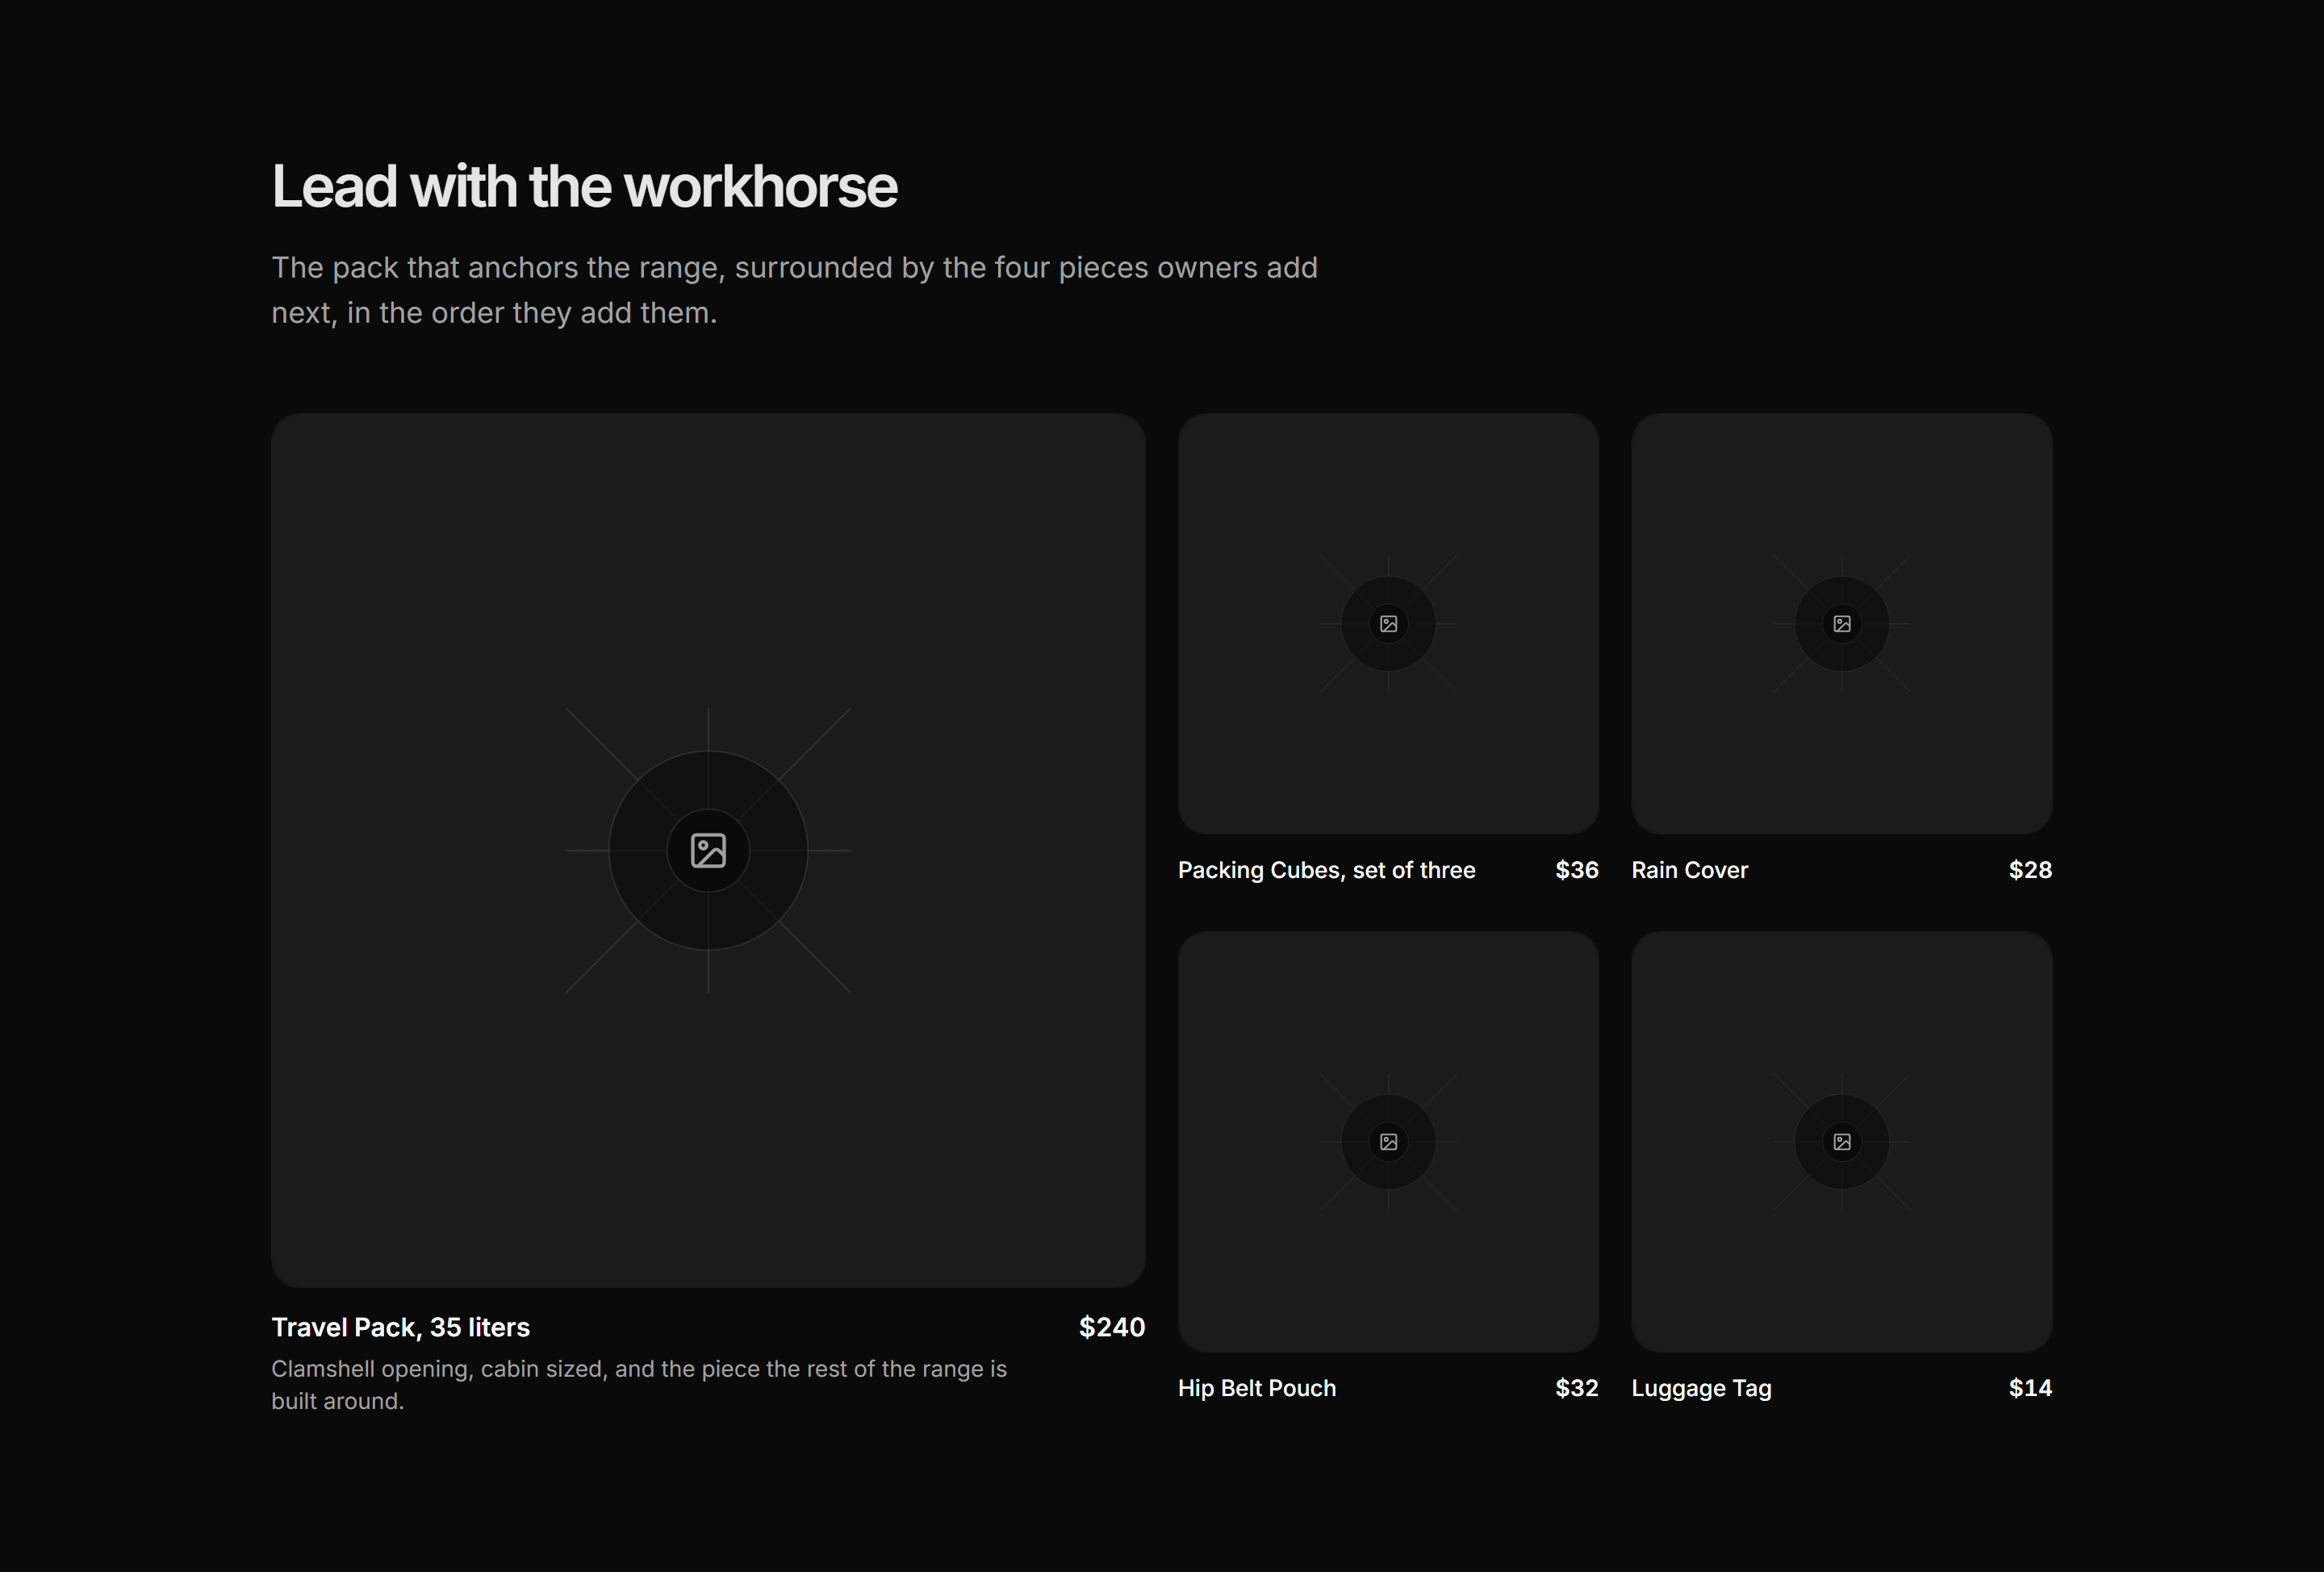
Task: Click the $14 price
Action: click(2030, 1388)
